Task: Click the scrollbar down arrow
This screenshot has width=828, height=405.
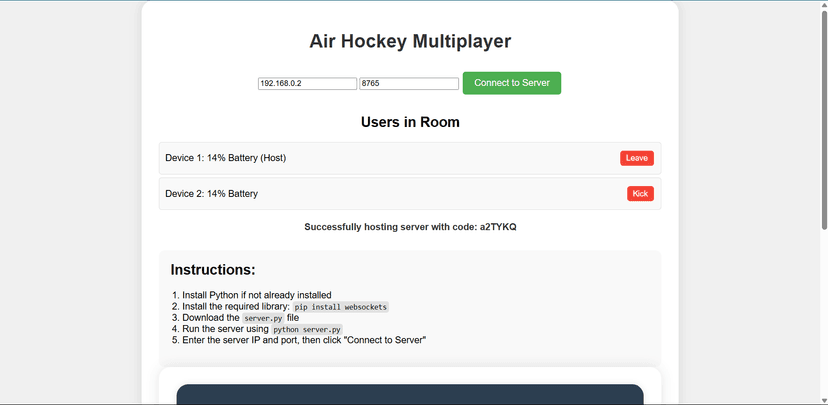Action: (x=822, y=399)
